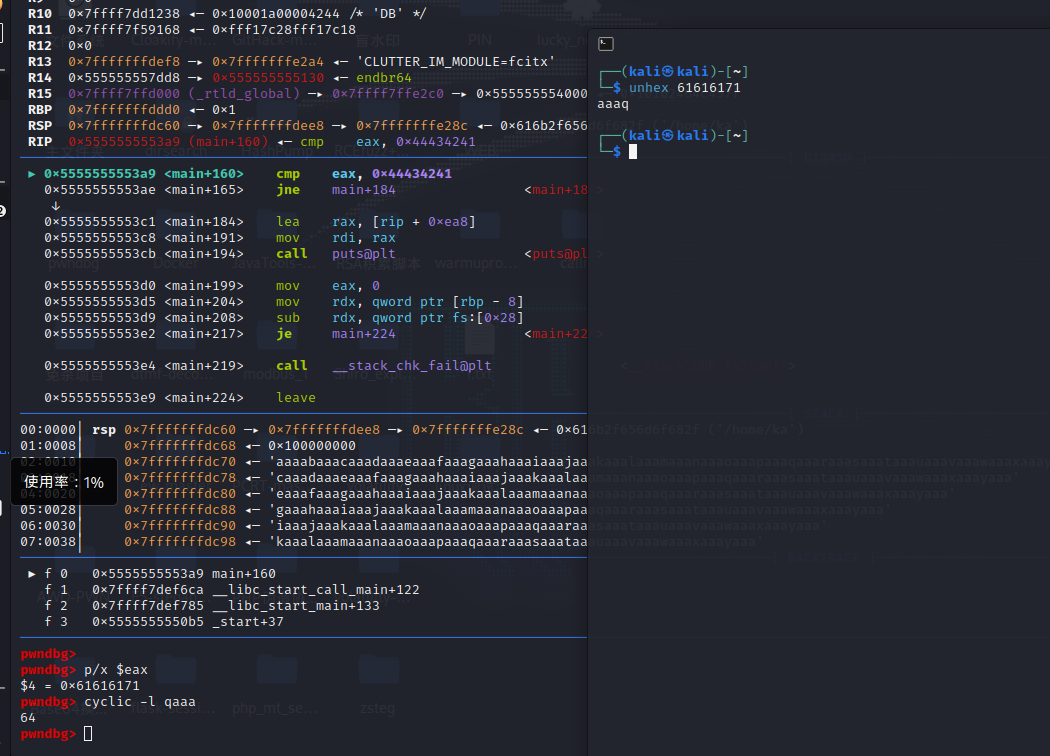1050x756 pixels.
Task: Click the $4 = 0x61616171 result line
Action: pos(80,686)
